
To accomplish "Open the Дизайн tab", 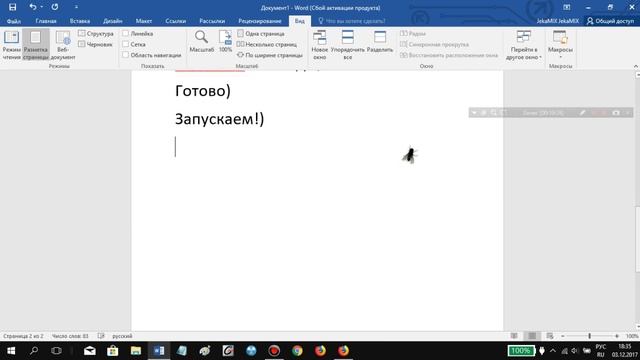I will [x=113, y=21].
